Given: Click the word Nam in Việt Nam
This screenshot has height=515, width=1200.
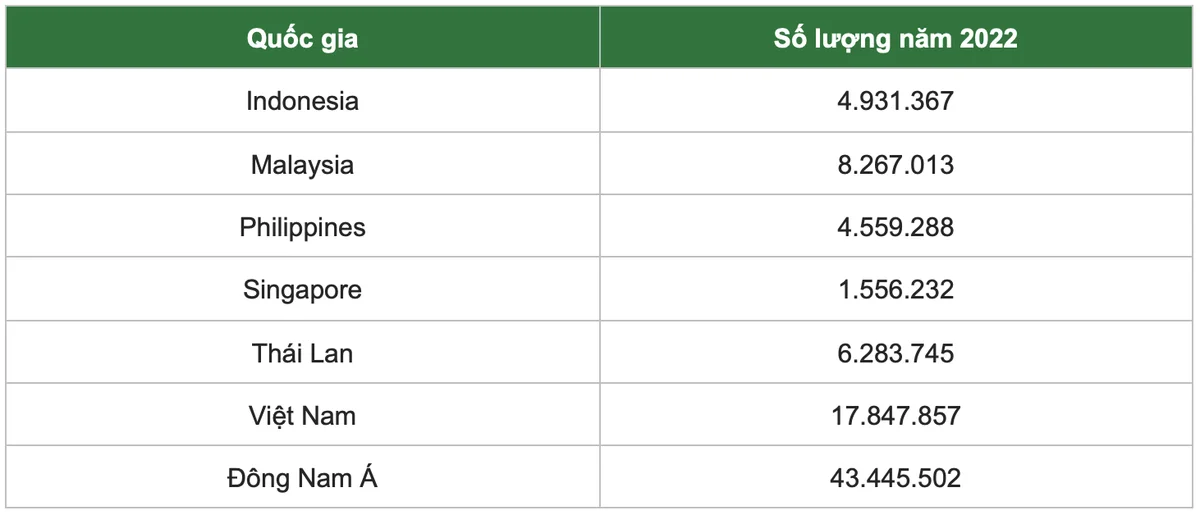Looking at the screenshot, I should [332, 415].
